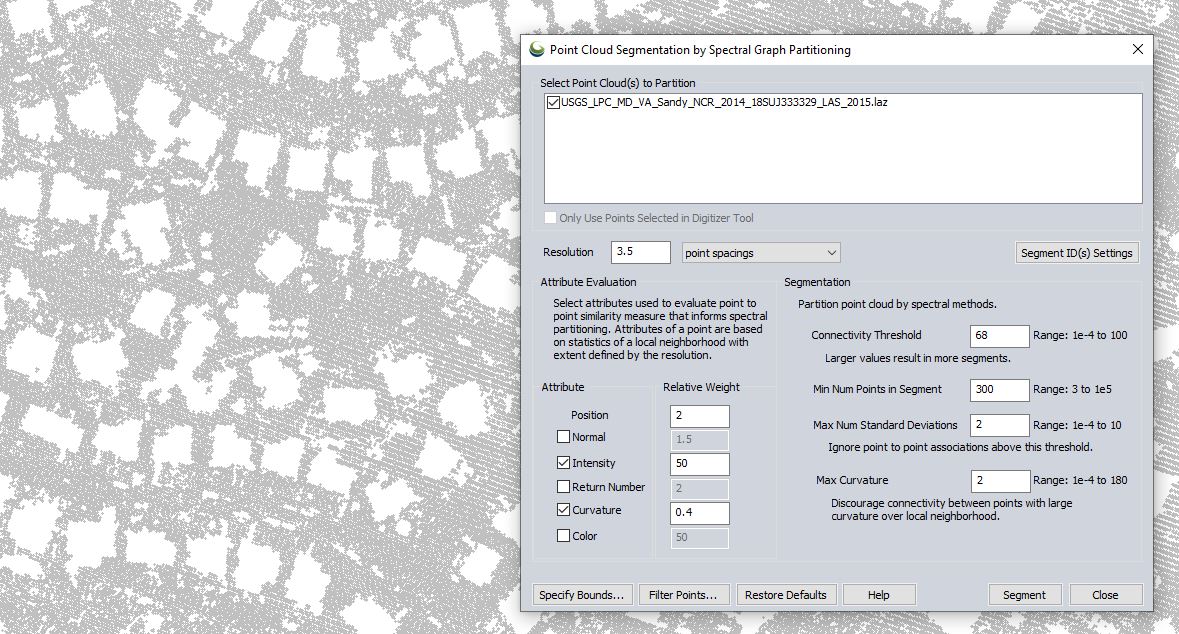This screenshot has width=1179, height=634.
Task: Click the Specify Bounds... button
Action: [582, 594]
